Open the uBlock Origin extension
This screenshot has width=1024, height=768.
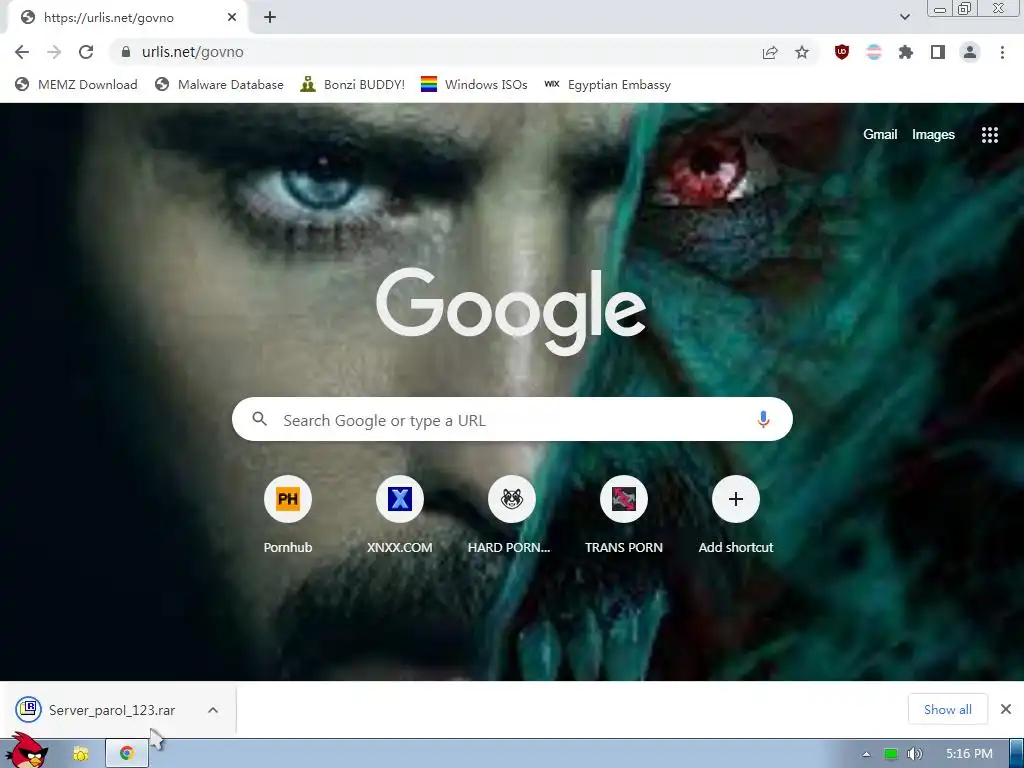[x=842, y=52]
